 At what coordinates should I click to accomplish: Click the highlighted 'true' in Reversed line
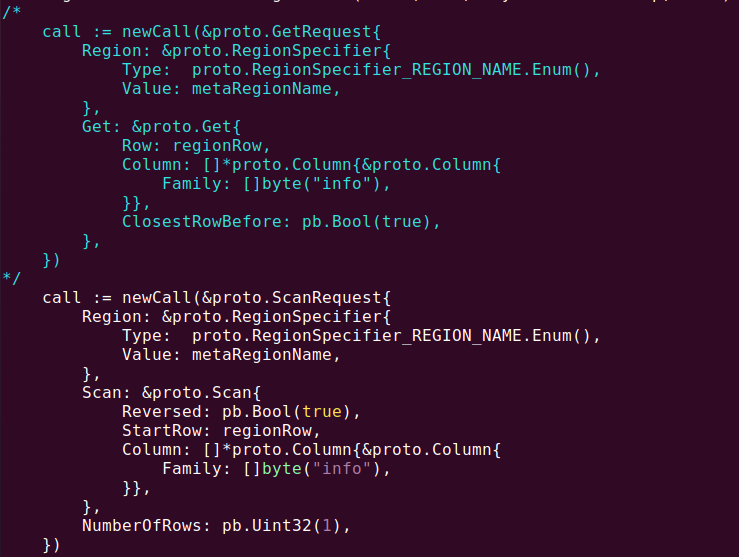(321, 411)
